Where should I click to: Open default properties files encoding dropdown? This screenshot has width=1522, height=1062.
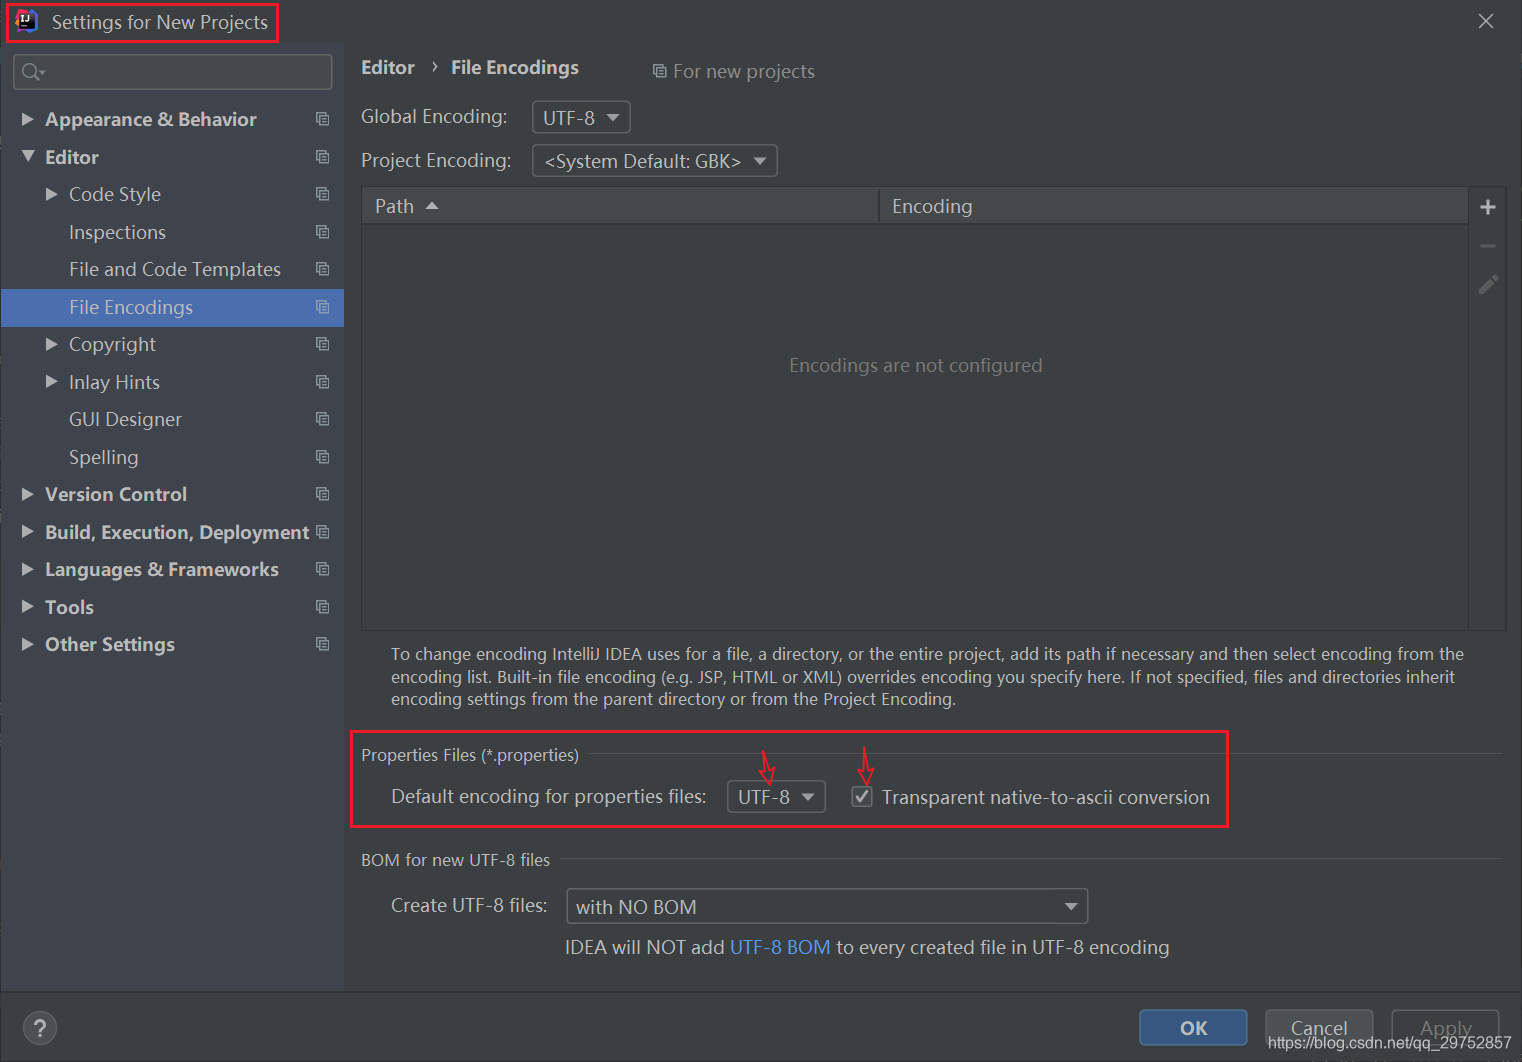(776, 797)
